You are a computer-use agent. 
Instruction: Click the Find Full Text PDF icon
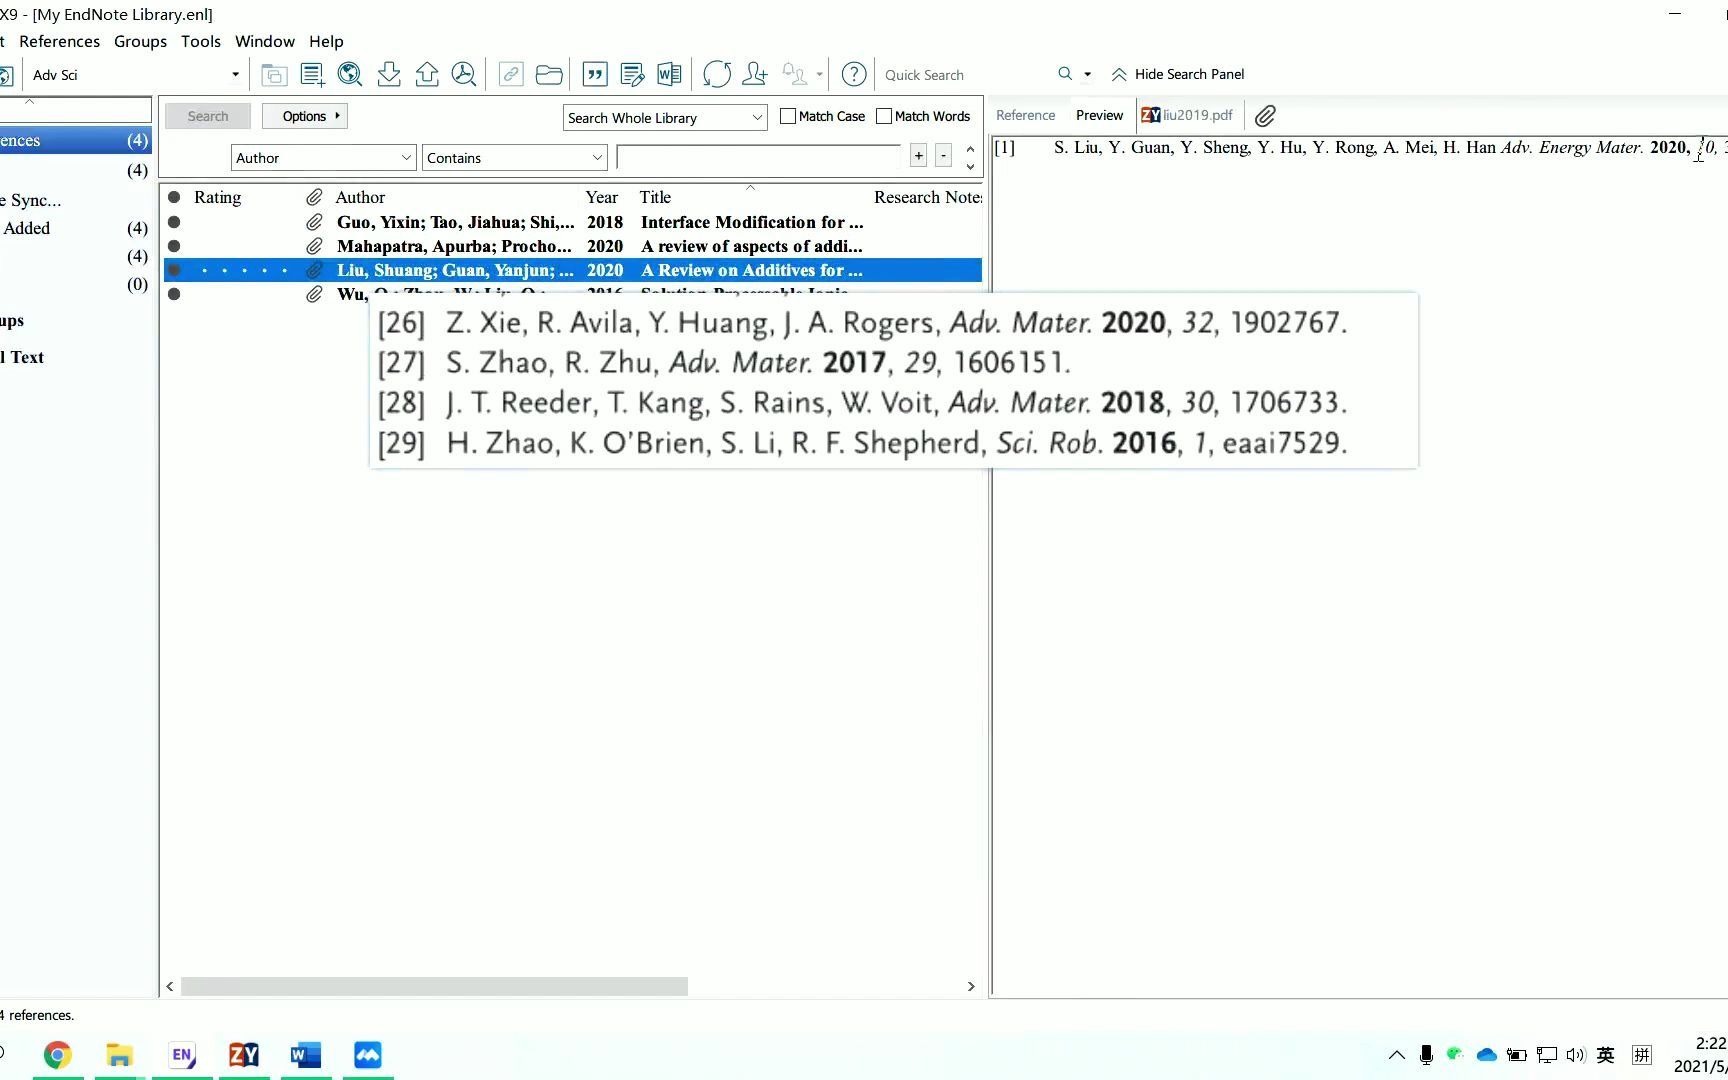(464, 74)
